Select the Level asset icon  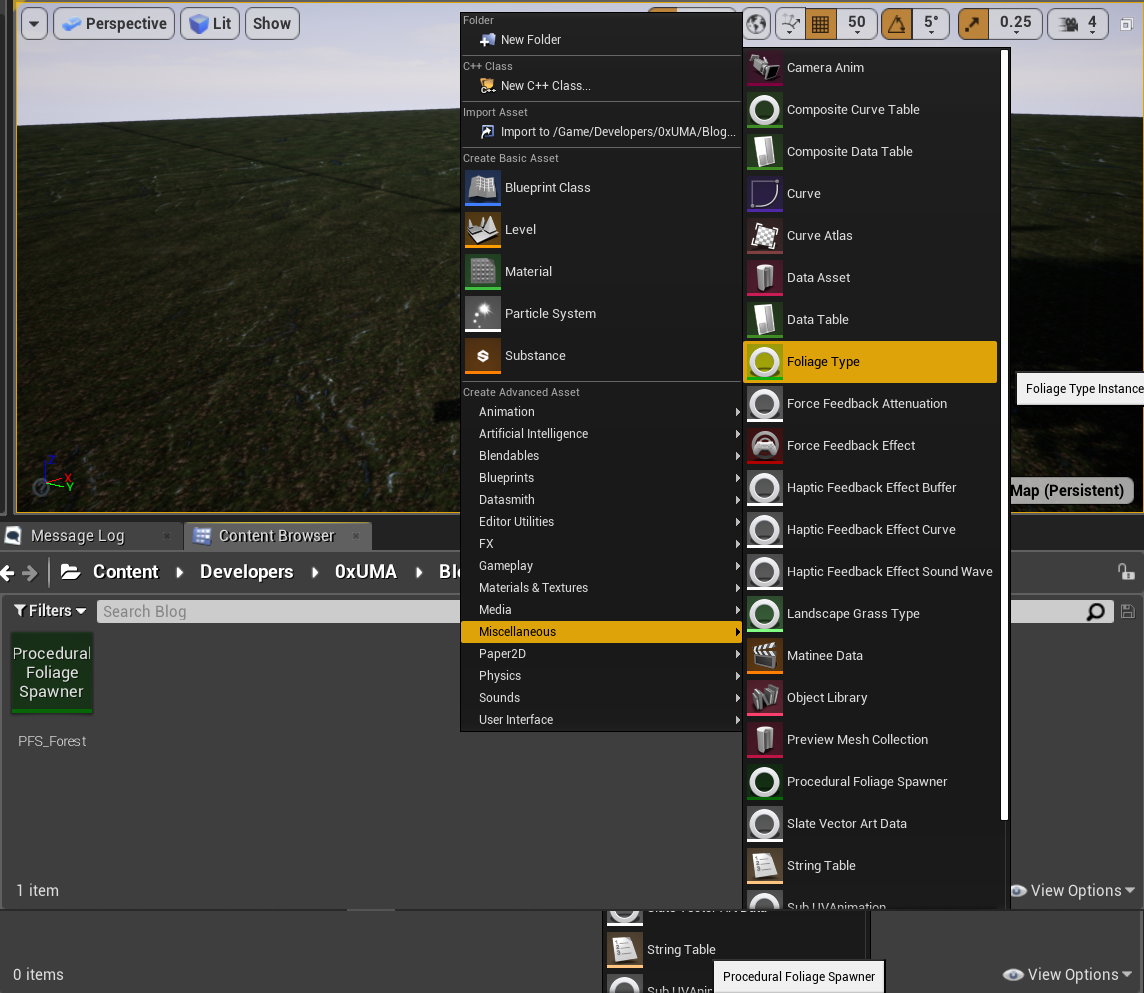[x=483, y=230]
